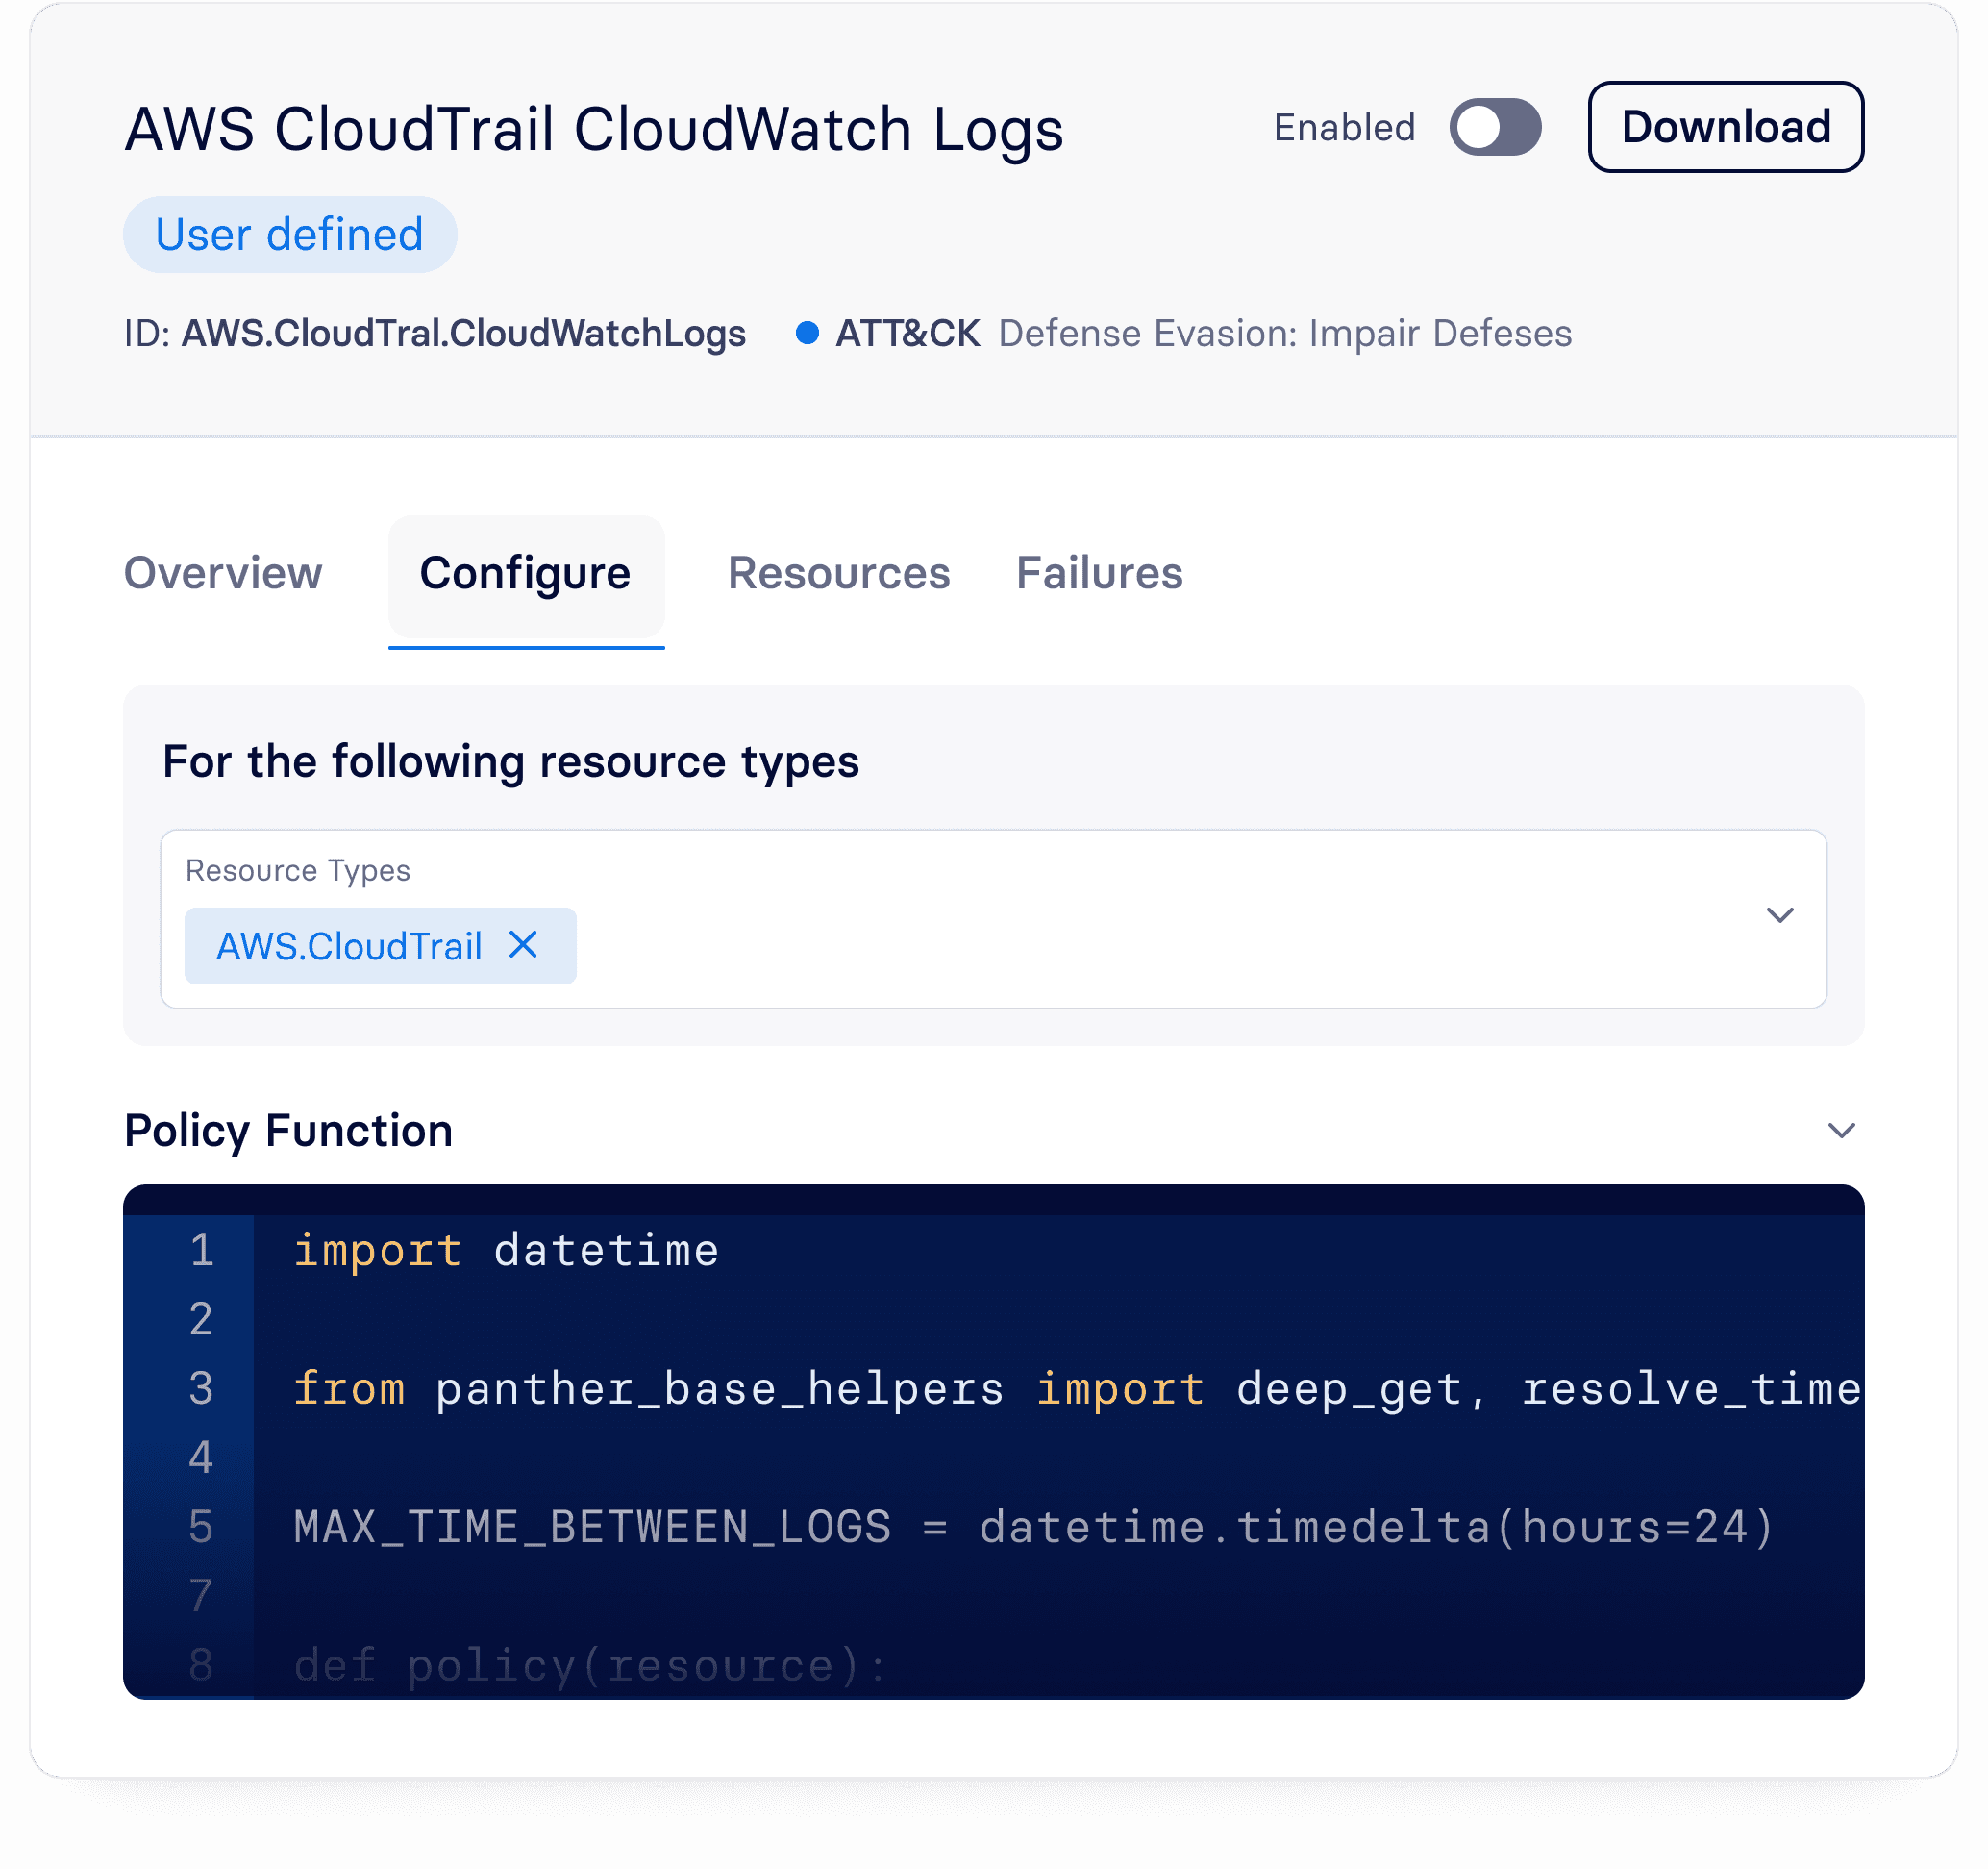
Task: Switch to the Overview tab
Action: tap(223, 574)
